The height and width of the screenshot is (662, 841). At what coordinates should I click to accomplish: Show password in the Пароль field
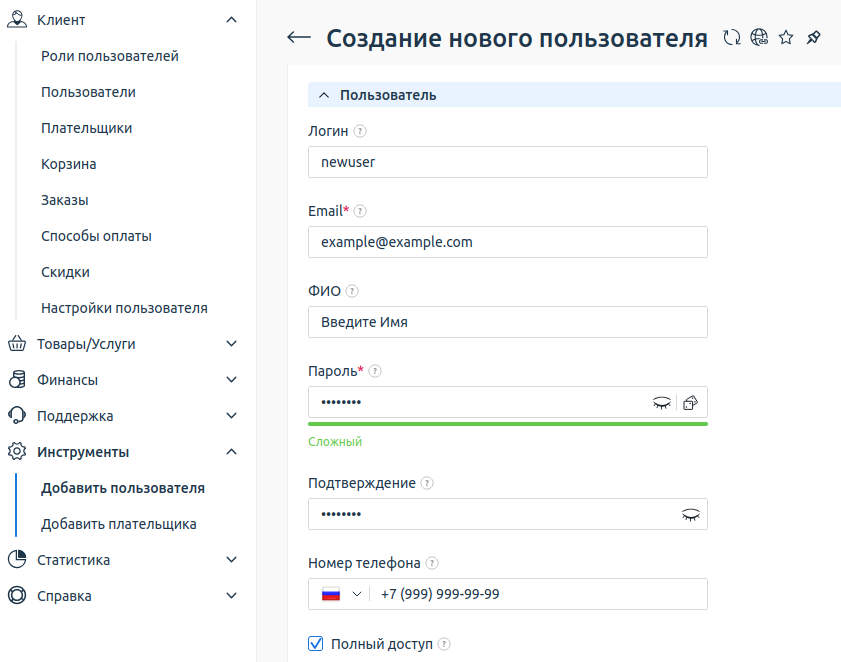point(661,403)
